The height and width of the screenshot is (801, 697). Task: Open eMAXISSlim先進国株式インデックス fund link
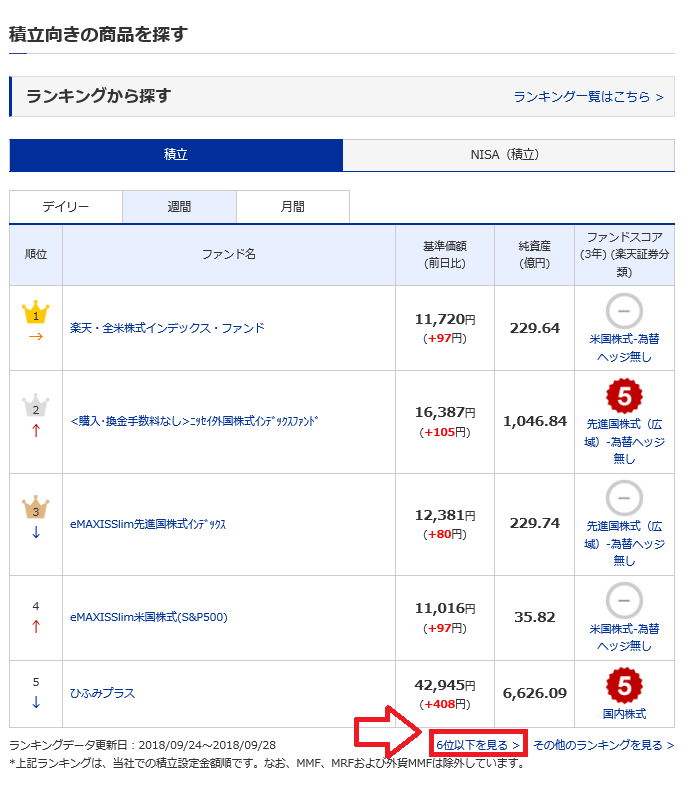148,524
